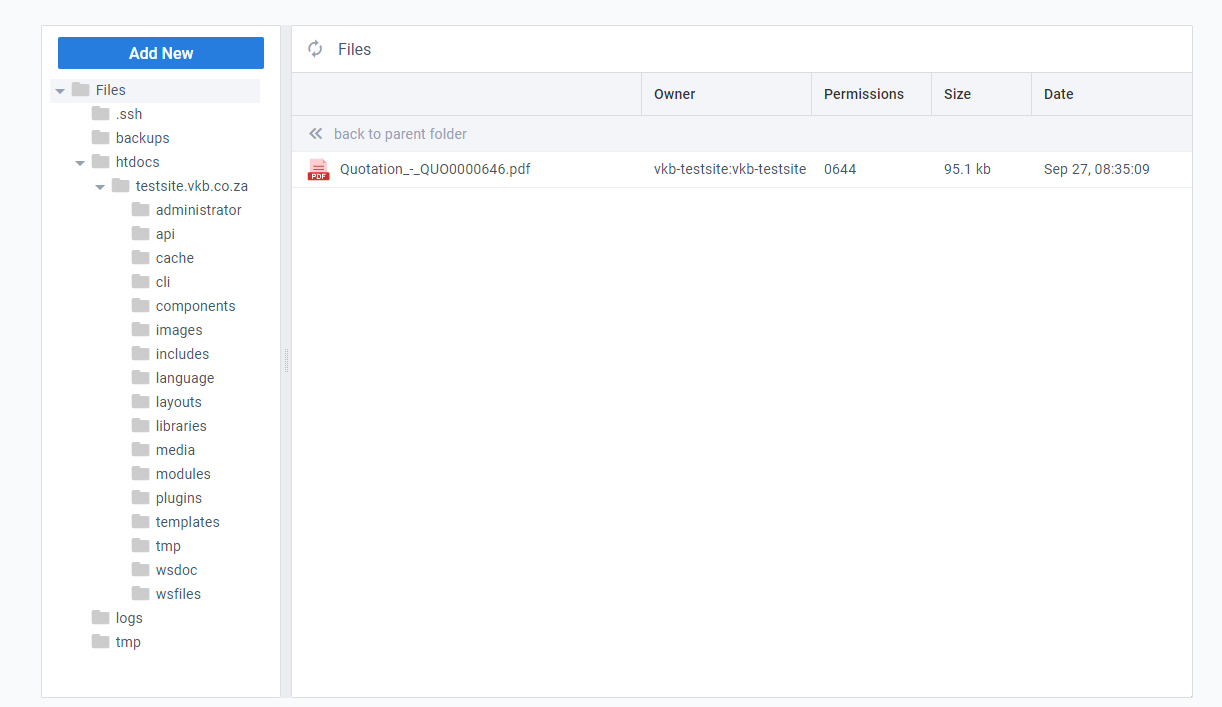Open Quotation_-_QUO0000646.pdf via its name link
Viewport: 1222px width, 707px height.
(x=433, y=169)
